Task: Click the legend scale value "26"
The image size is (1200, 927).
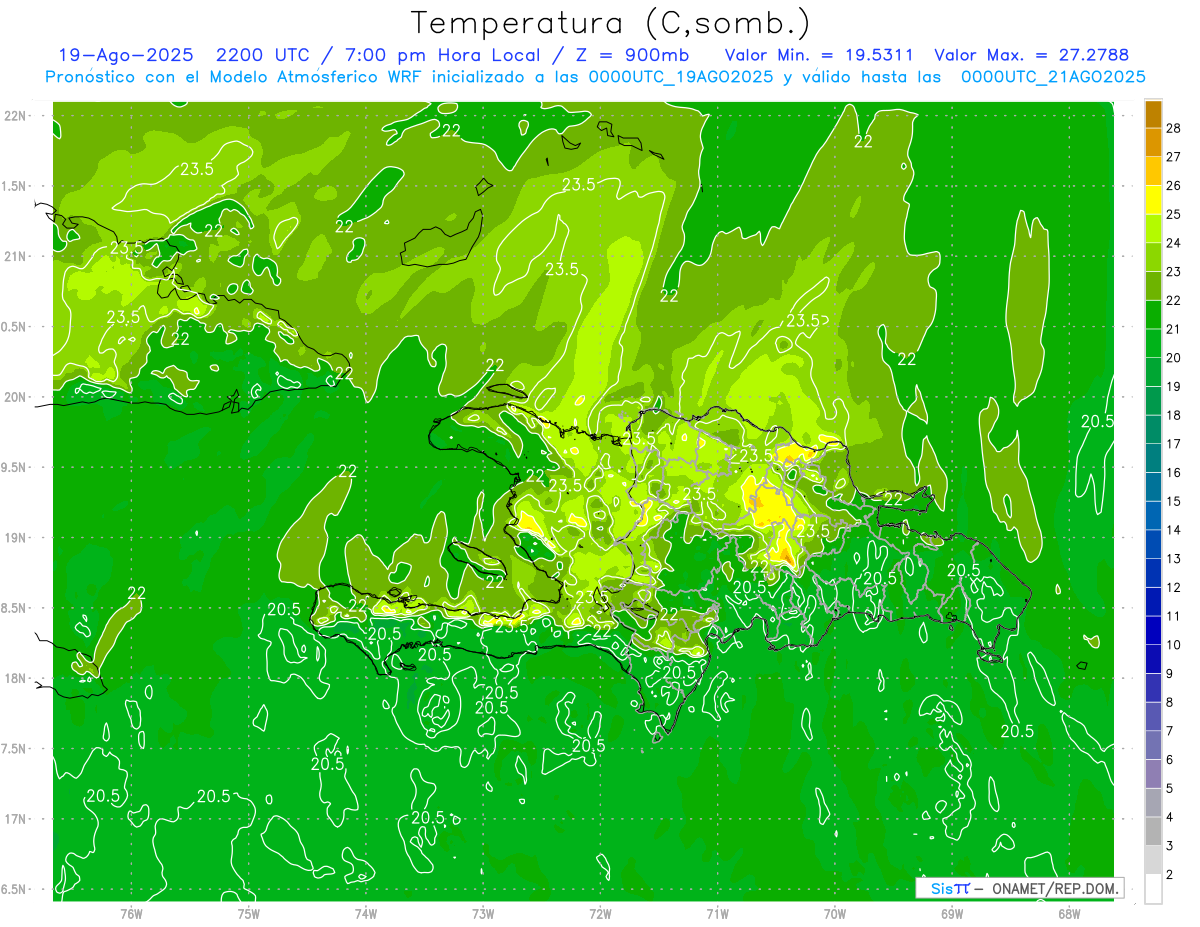Action: tap(1174, 186)
